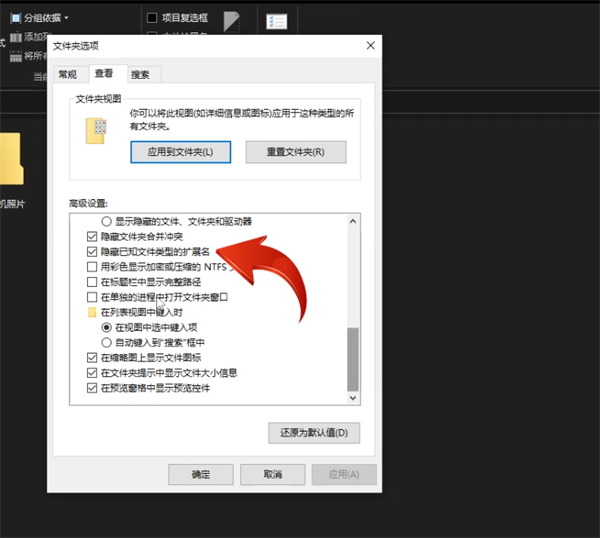
Task: Select 显示隐藏的文件、文件夹和驱动器 option
Action: [x=107, y=221]
